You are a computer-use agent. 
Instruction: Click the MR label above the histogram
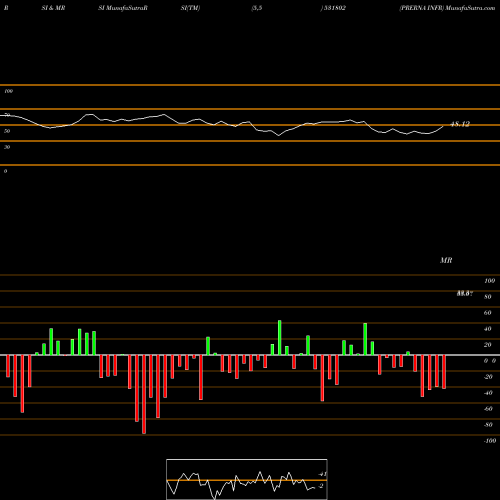tap(446, 260)
